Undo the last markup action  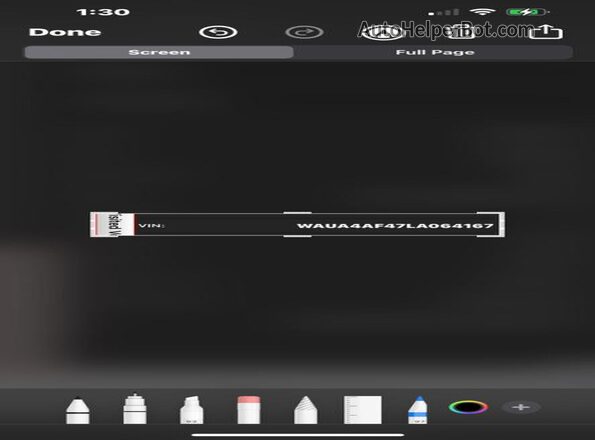(x=218, y=32)
